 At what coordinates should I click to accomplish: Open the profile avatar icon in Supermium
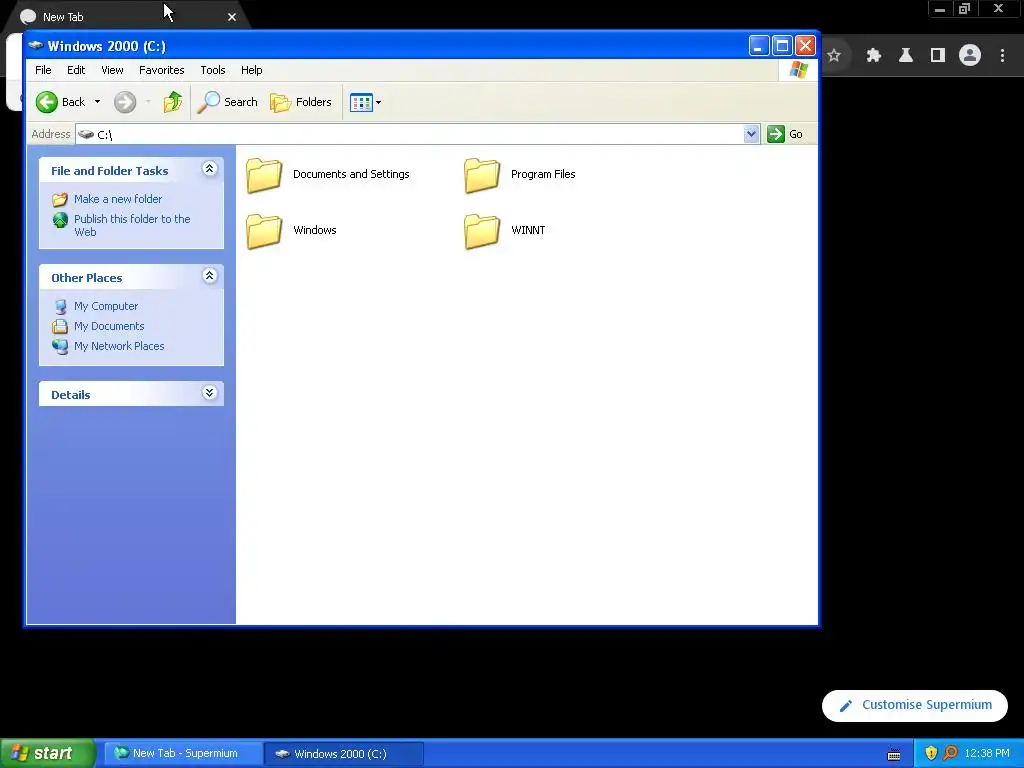[970, 56]
